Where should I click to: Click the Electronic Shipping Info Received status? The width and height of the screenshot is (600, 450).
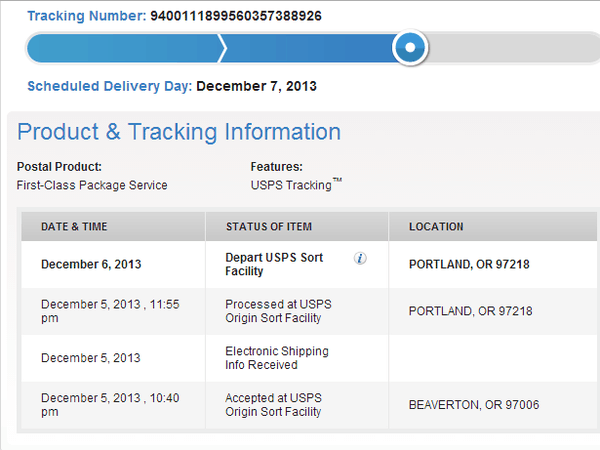pos(277,358)
